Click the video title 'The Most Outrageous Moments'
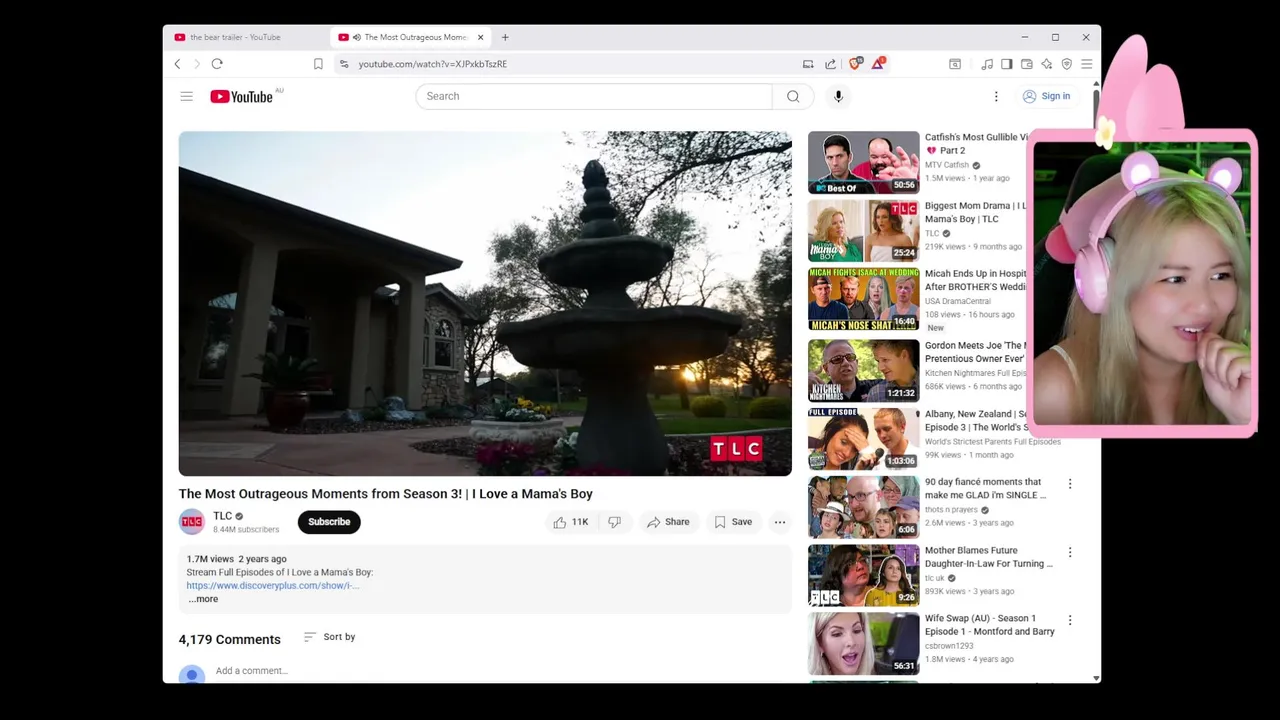This screenshot has width=1280, height=720. click(386, 494)
